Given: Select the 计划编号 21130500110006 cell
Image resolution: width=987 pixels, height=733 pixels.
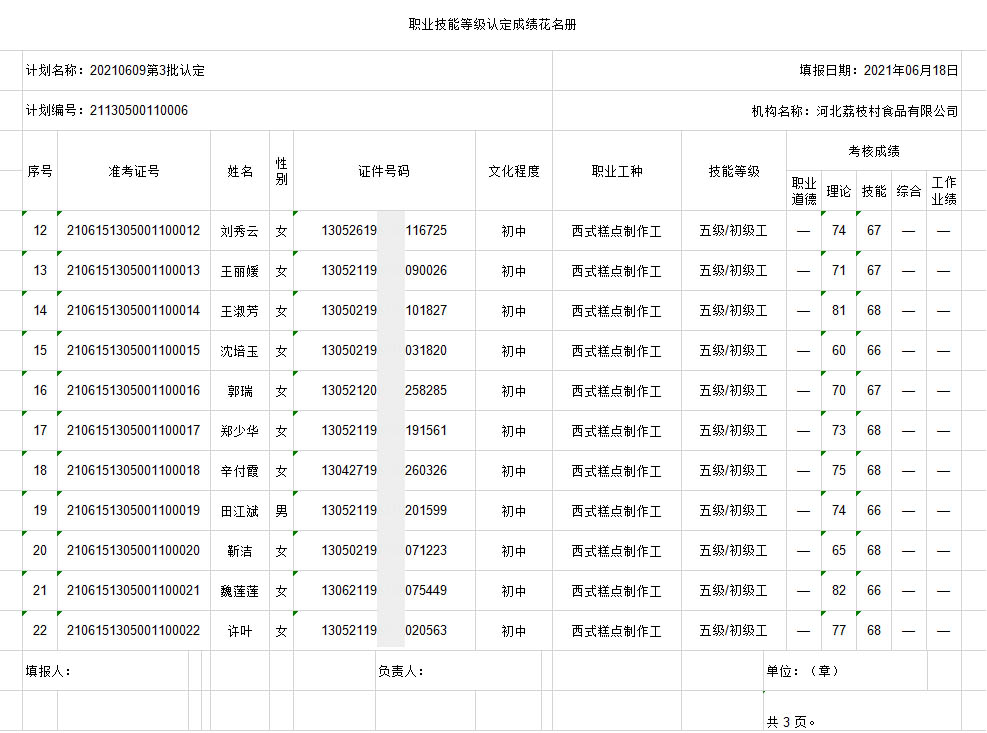Looking at the screenshot, I should coord(107,111).
